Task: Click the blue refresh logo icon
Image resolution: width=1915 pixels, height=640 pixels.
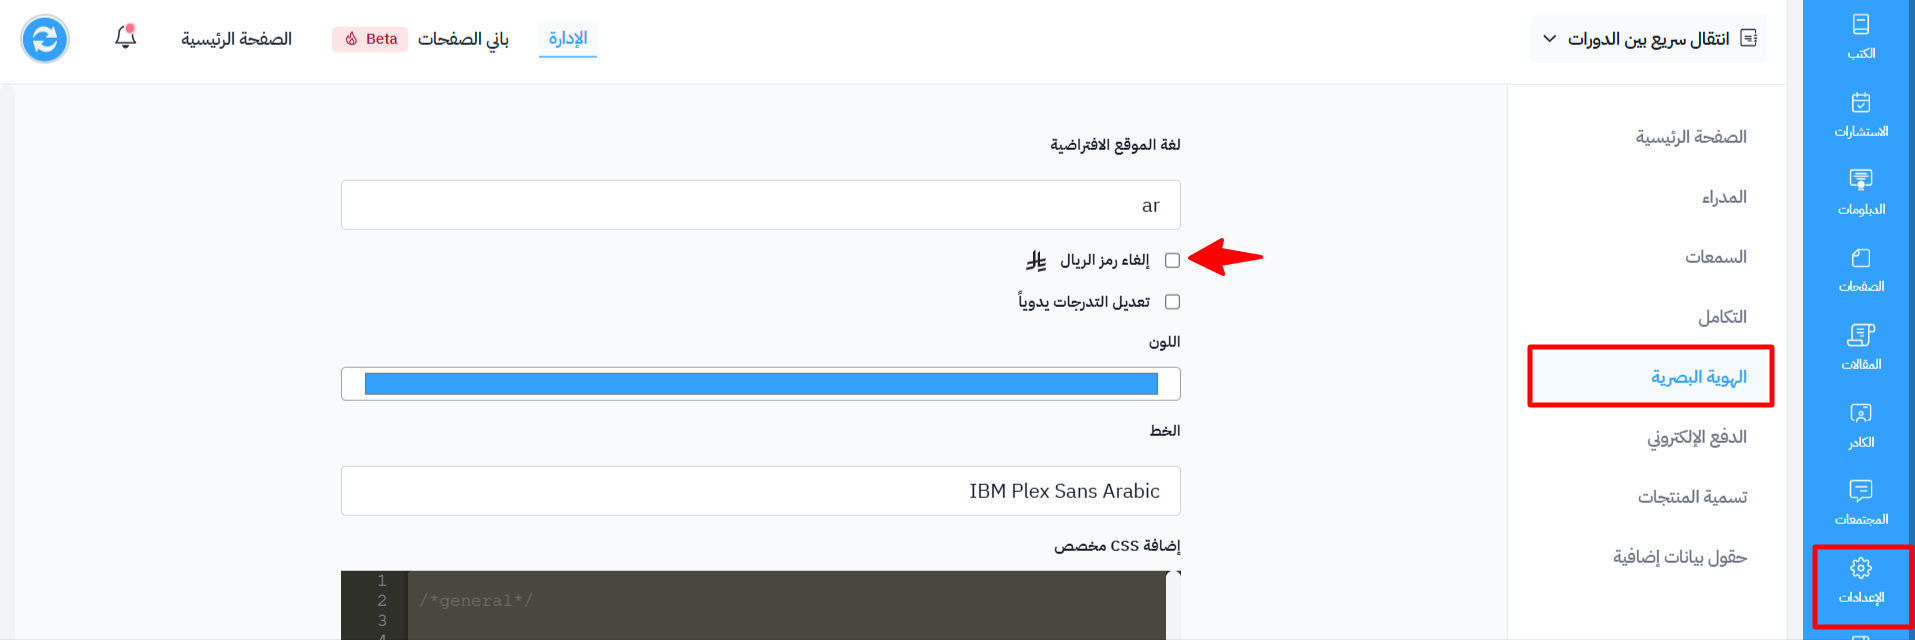Action: 45,39
